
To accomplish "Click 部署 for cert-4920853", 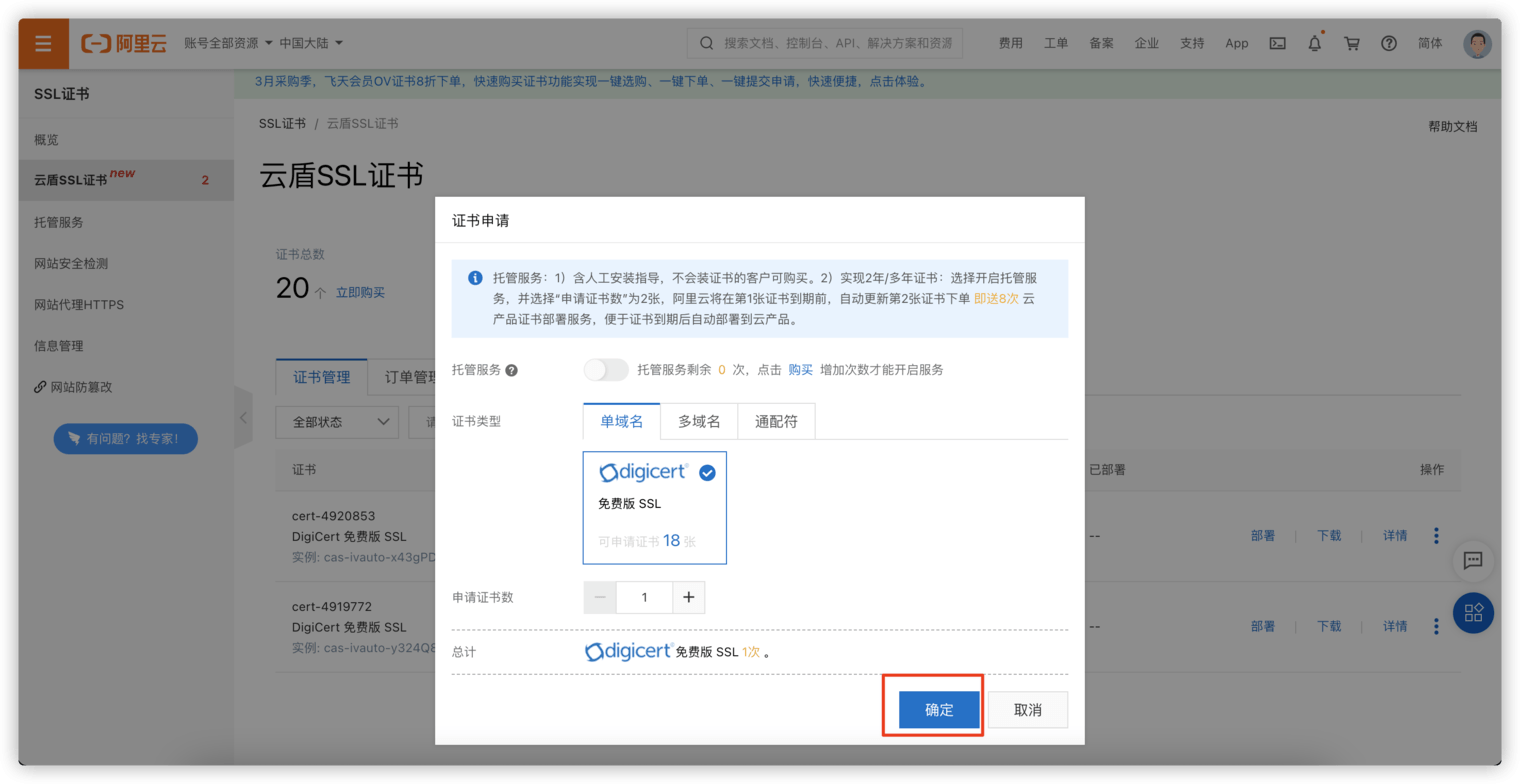I will (x=1263, y=536).
